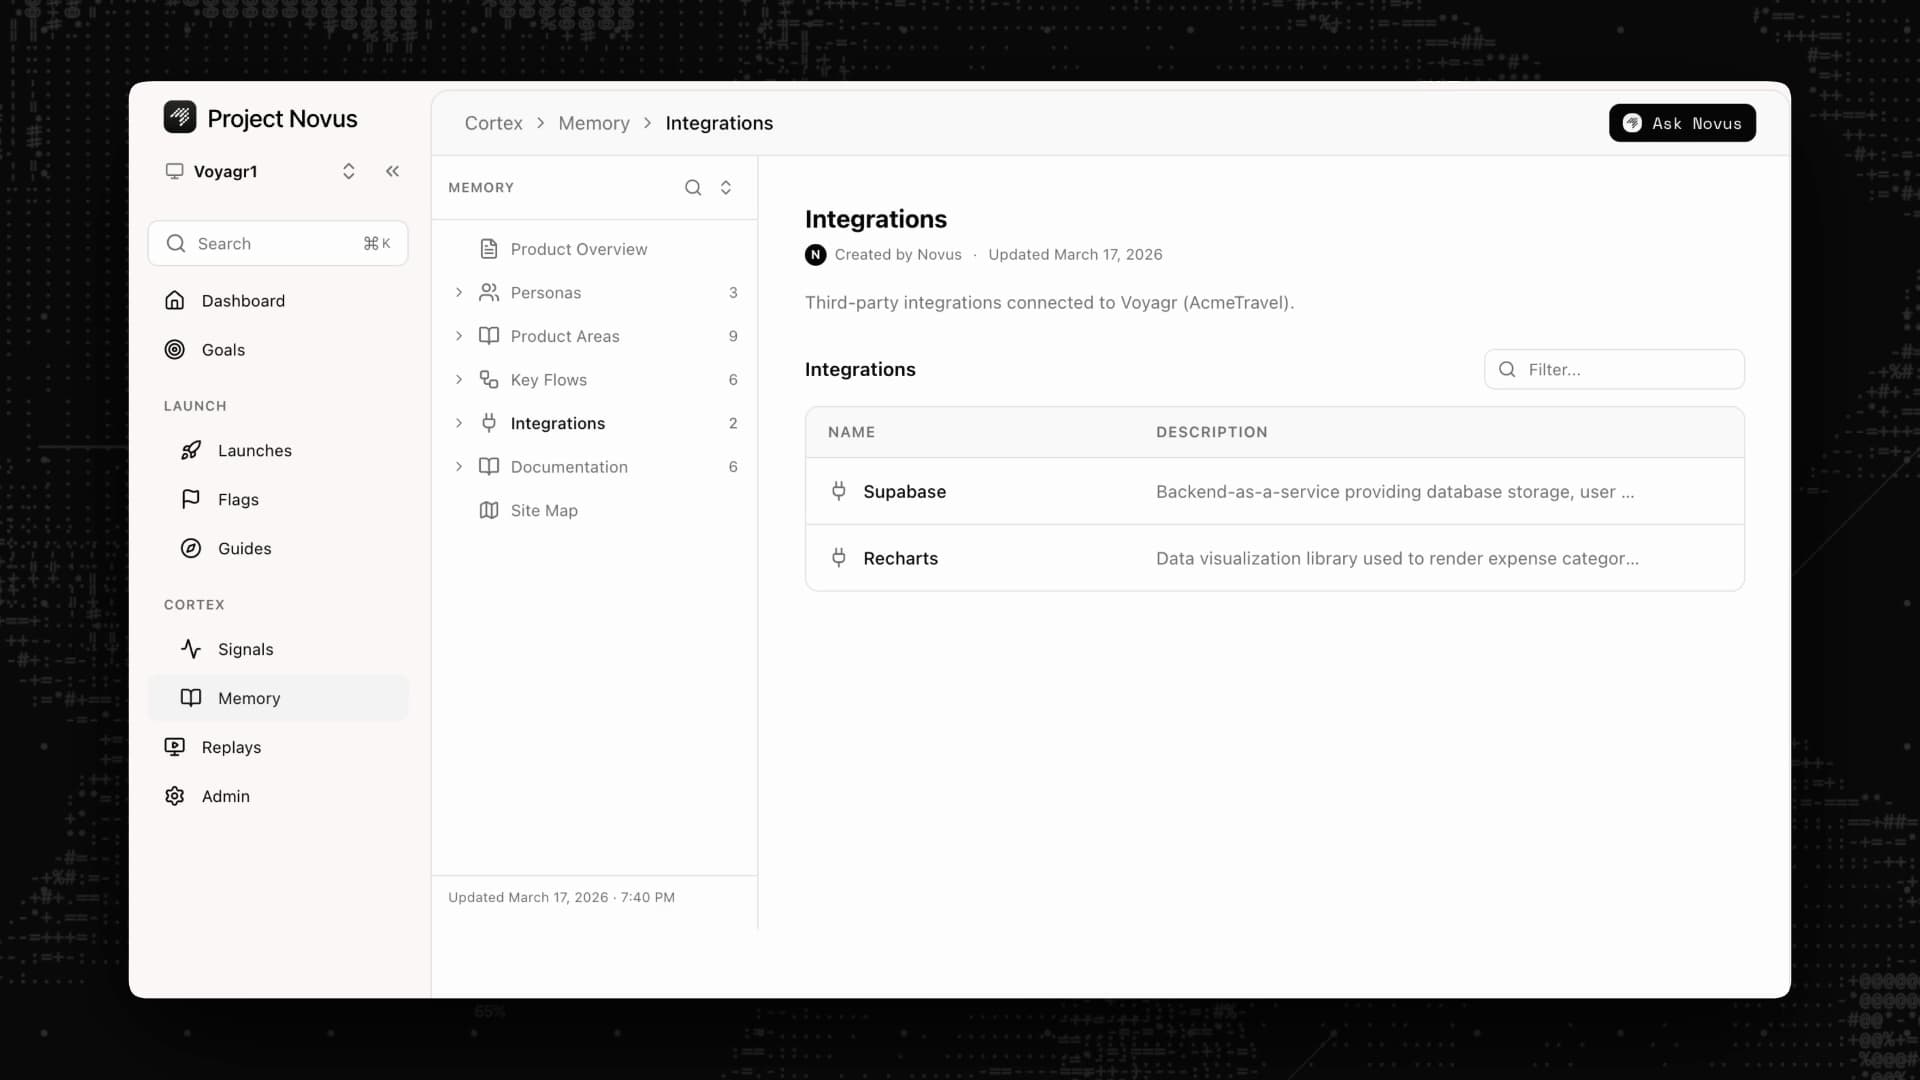Open the Voyagr1 project switcher dropdown
This screenshot has width=1920, height=1080.
tap(348, 171)
